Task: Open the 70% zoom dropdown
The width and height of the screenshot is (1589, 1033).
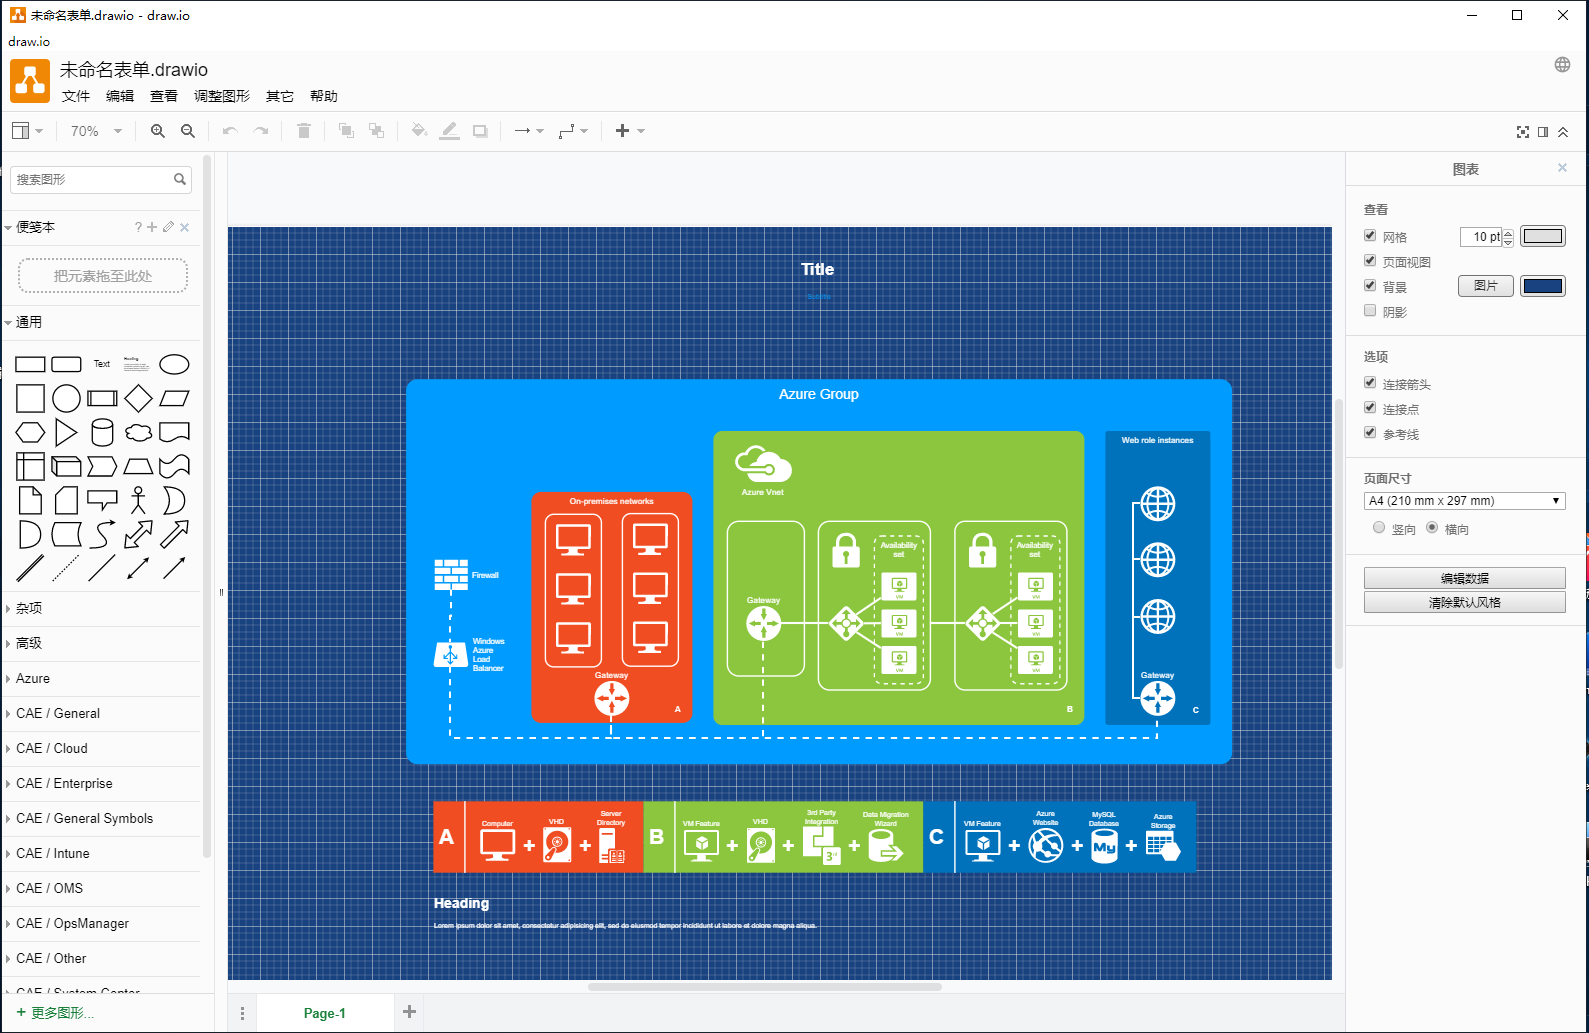Action: click(x=96, y=131)
